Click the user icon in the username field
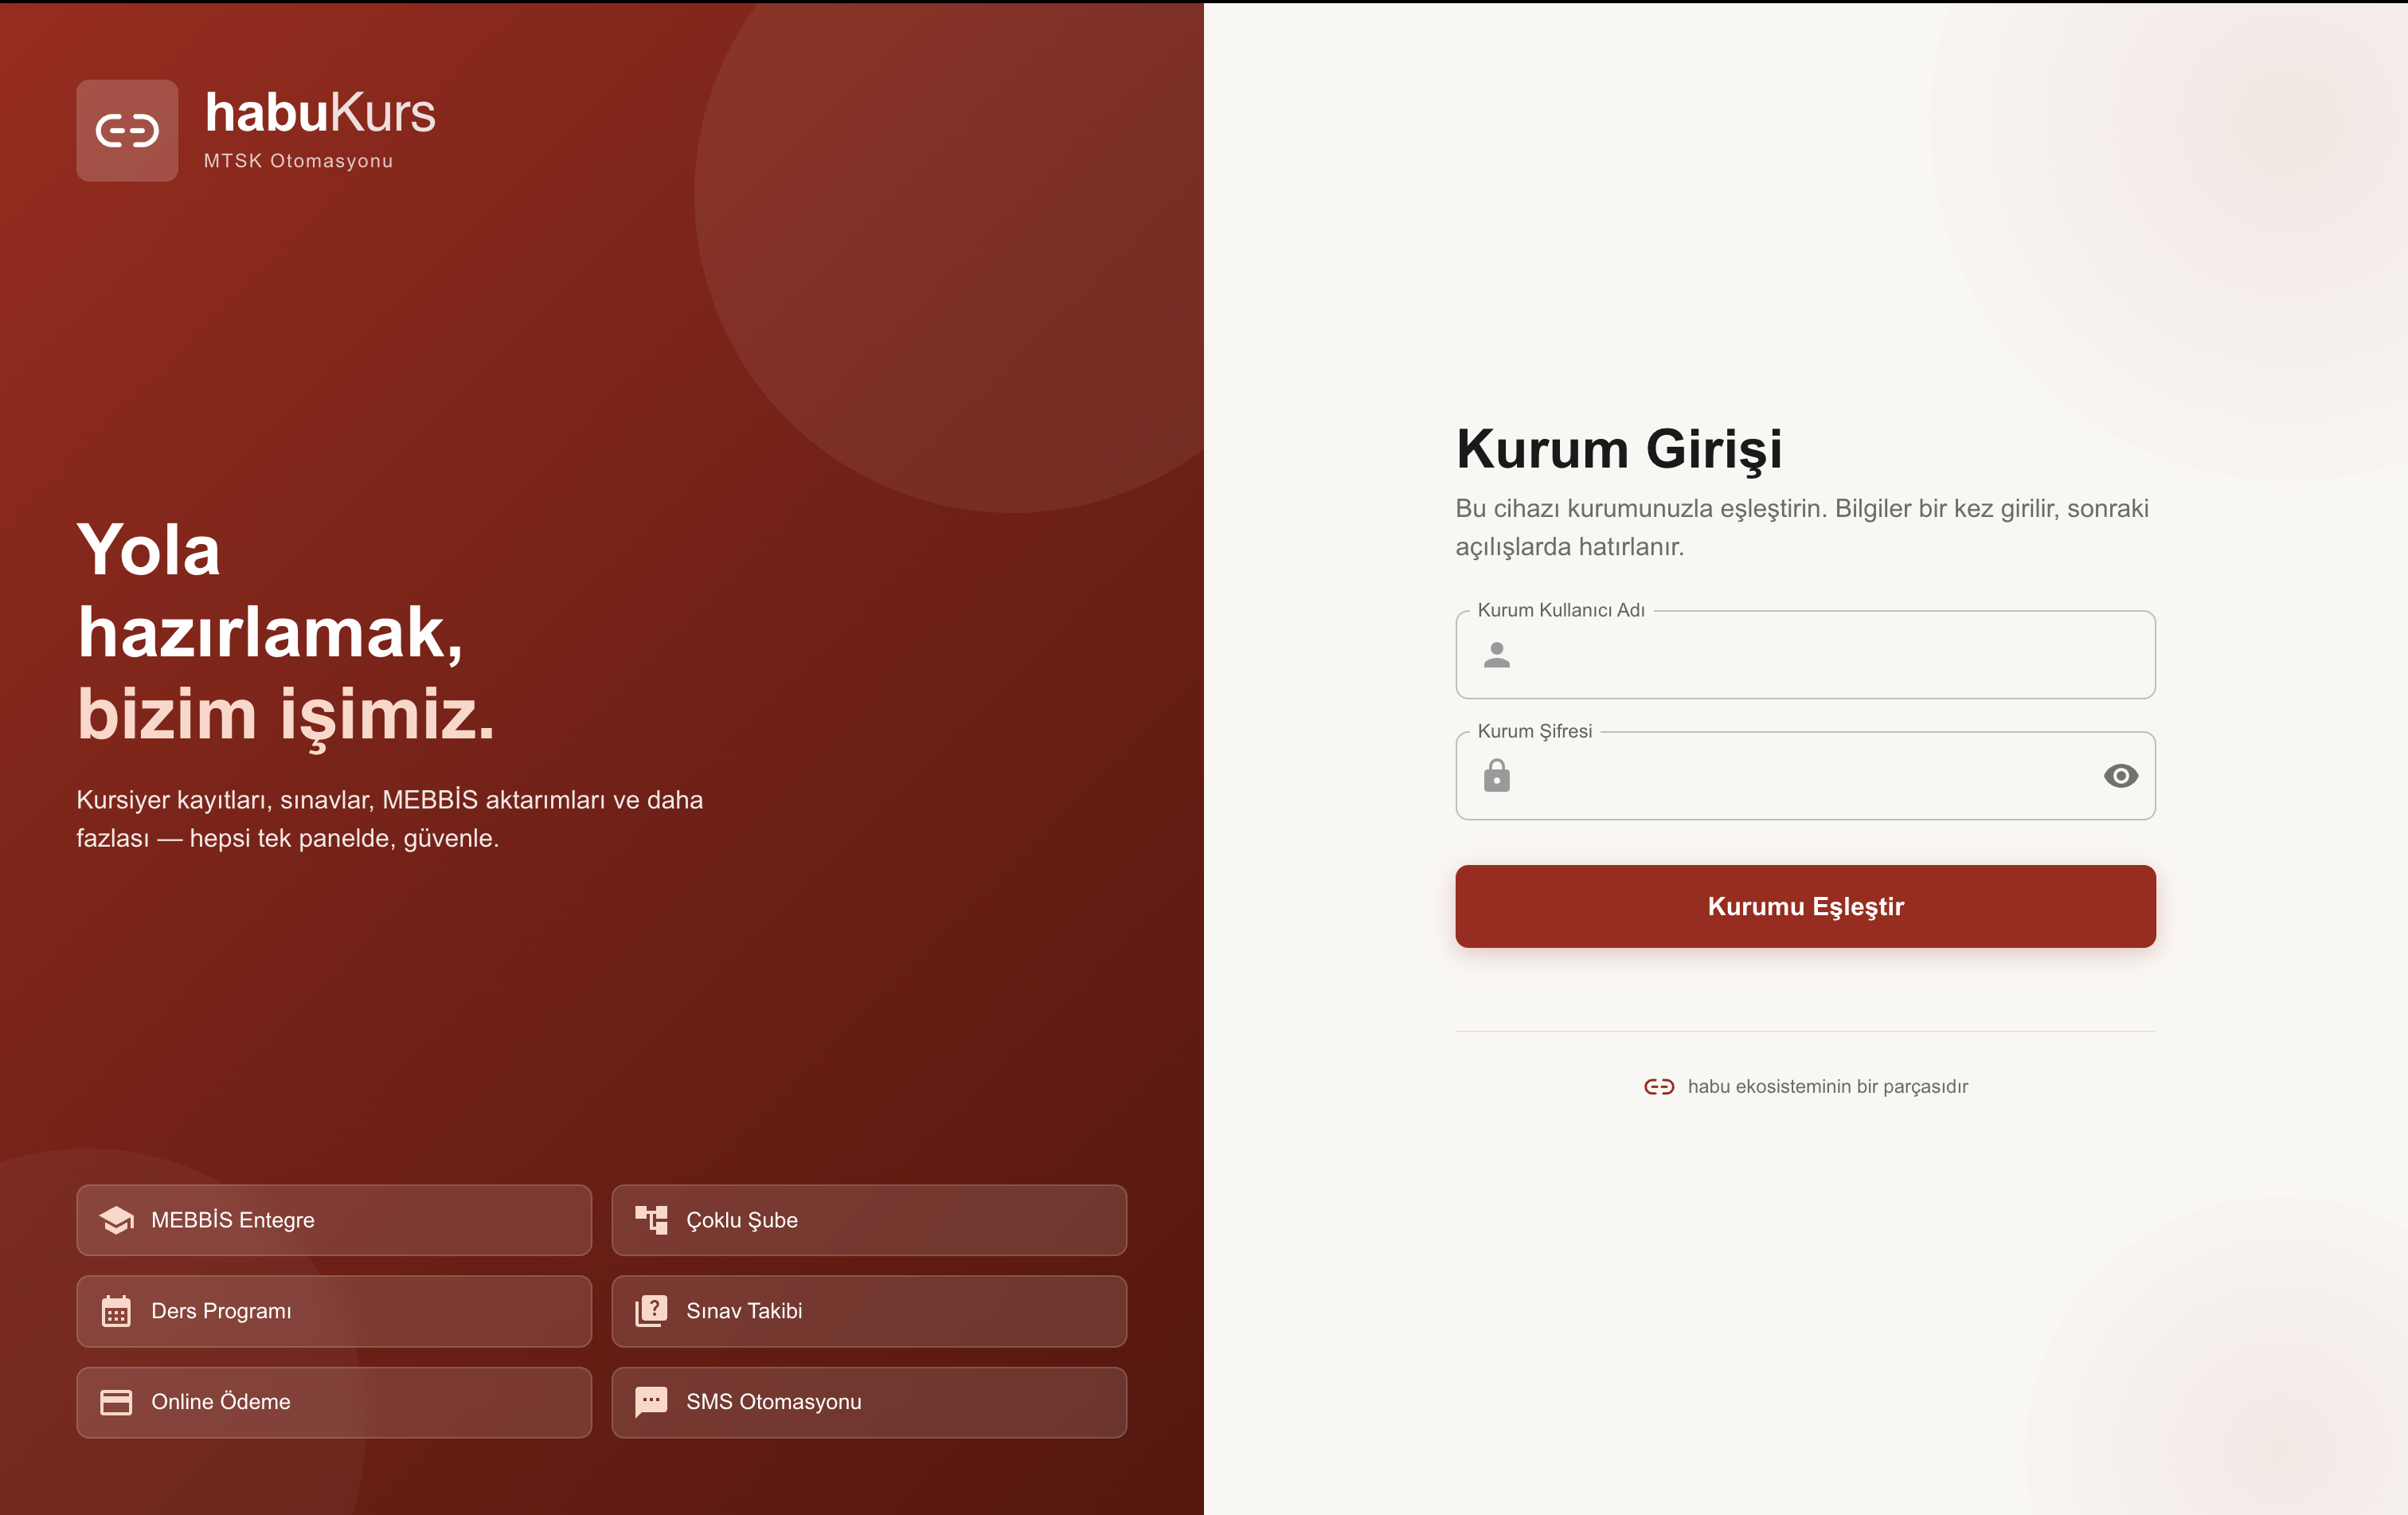The height and width of the screenshot is (1515, 2408). [1496, 655]
